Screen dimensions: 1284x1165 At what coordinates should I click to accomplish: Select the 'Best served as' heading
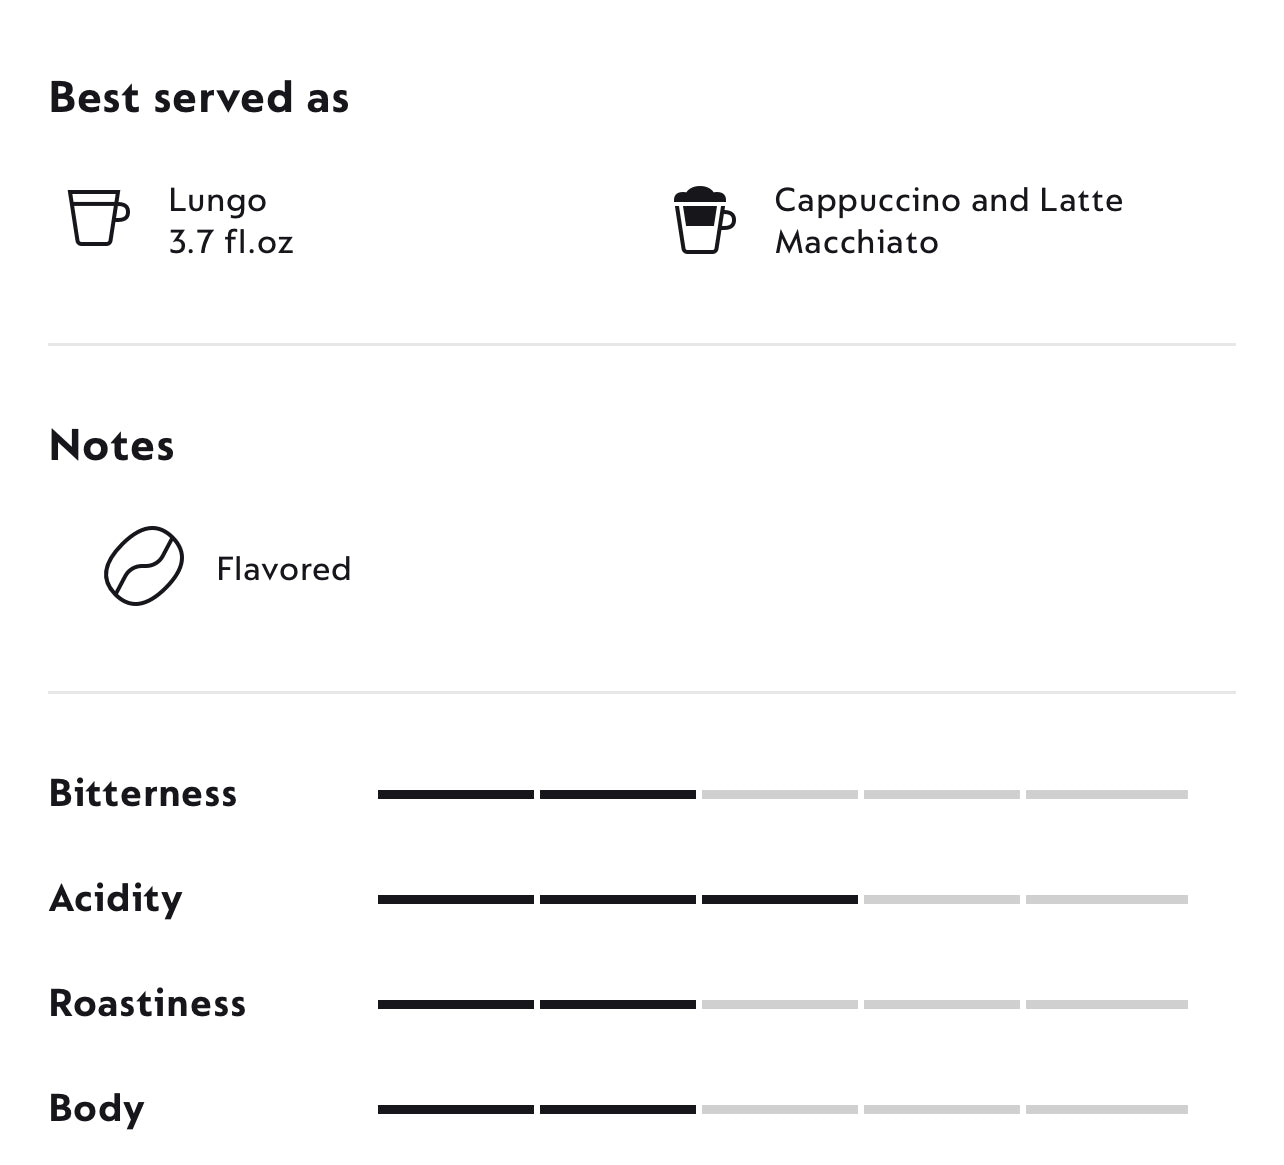pyautogui.click(x=199, y=98)
